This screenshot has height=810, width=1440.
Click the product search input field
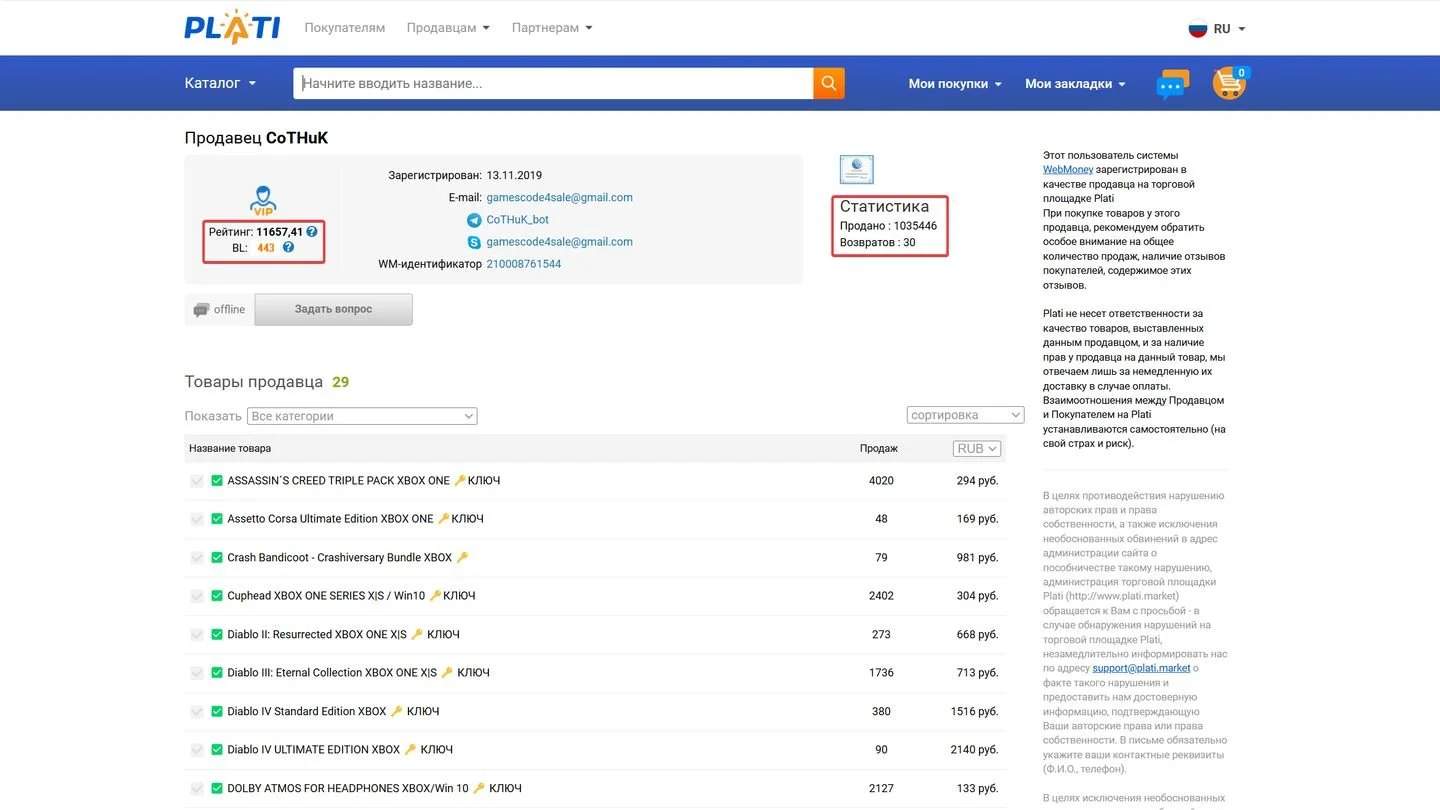553,83
